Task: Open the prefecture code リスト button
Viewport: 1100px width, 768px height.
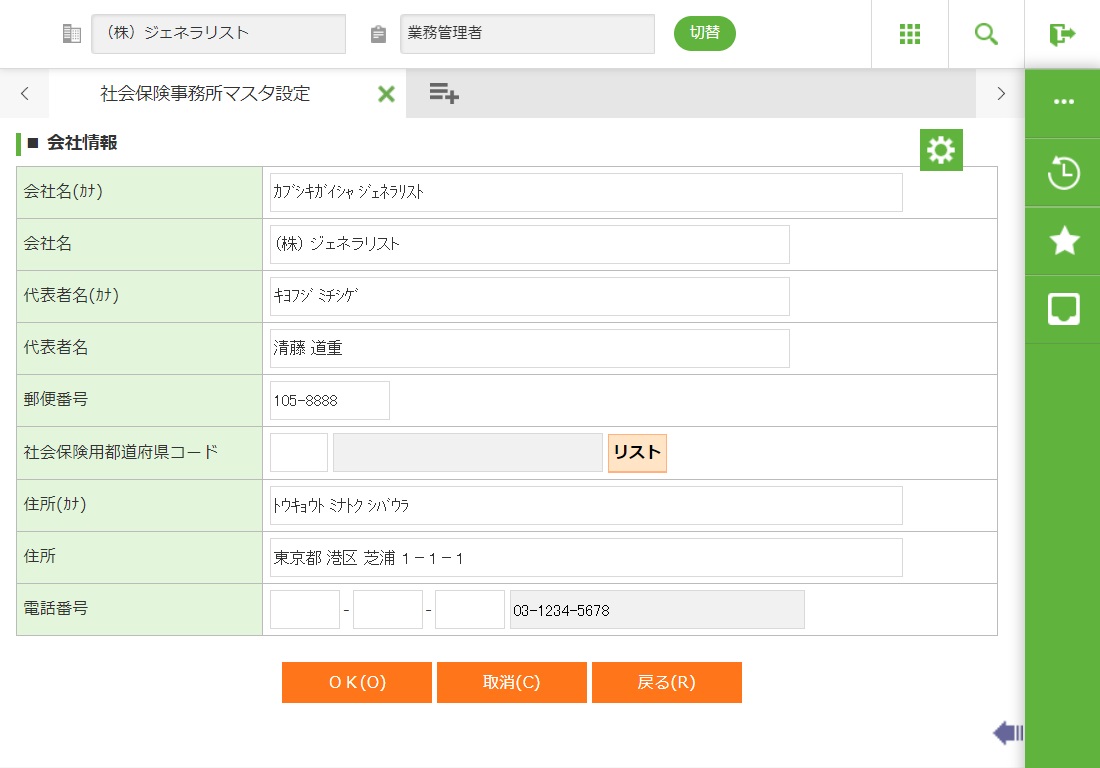Action: [637, 453]
